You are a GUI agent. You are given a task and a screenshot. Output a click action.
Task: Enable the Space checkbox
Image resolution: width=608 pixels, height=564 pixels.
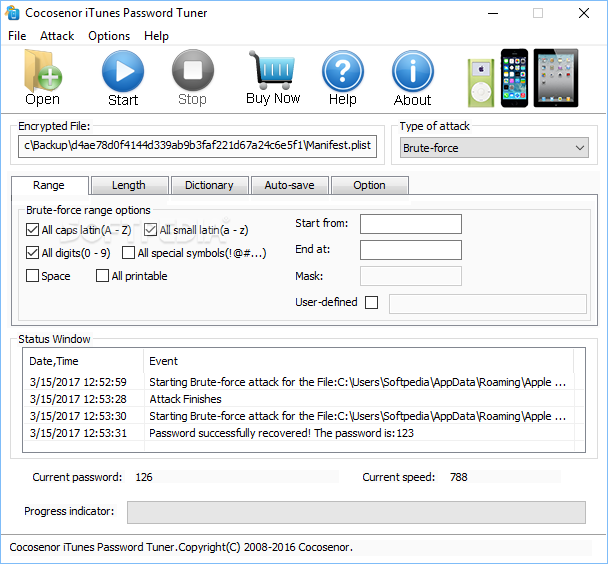pos(32,276)
